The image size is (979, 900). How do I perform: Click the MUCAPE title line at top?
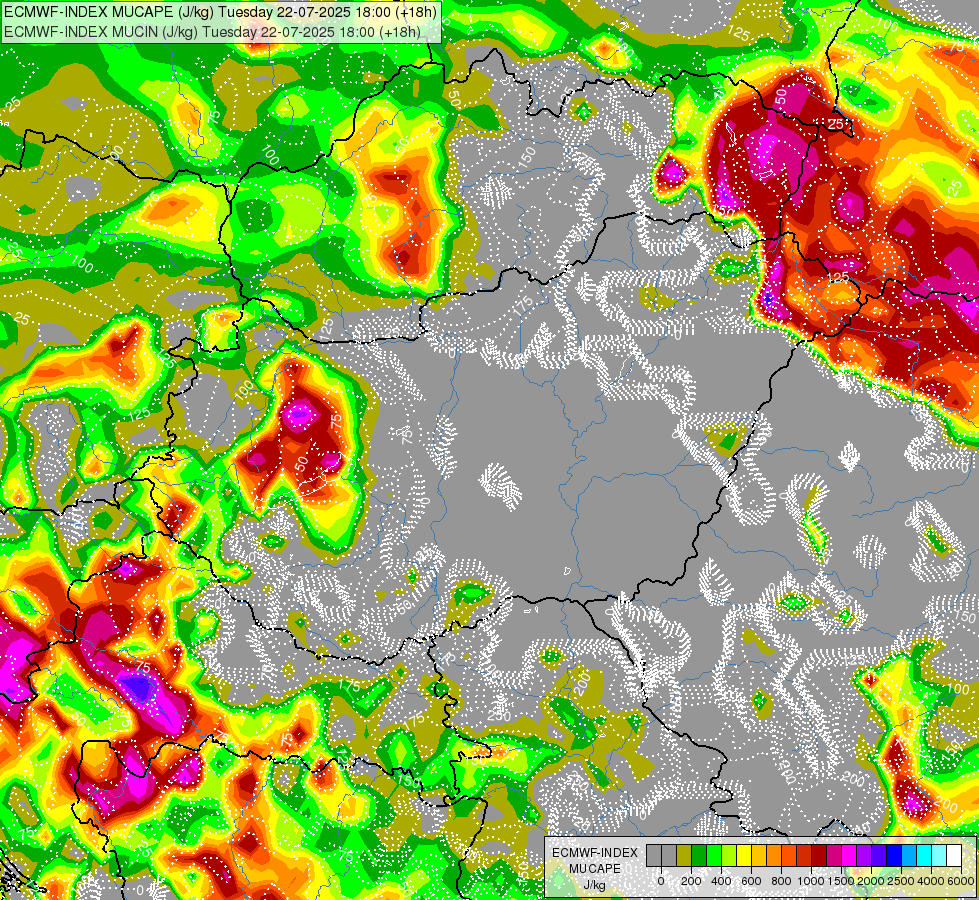[x=221, y=11]
